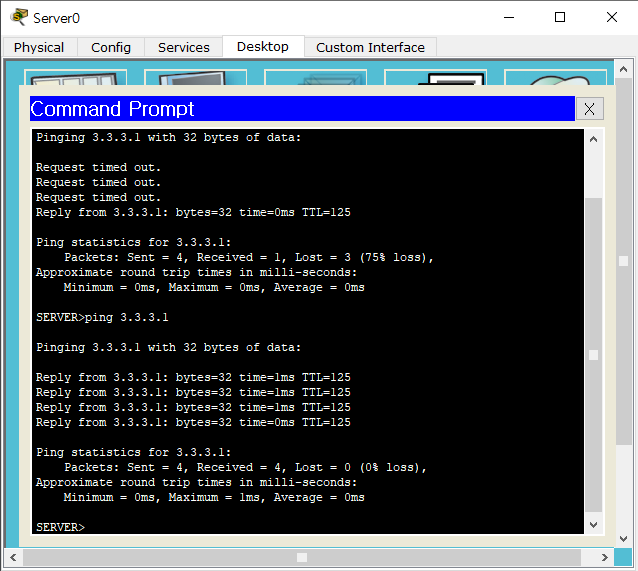Viewport: 638px width, 571px height.
Task: Click the horizontal scroll right arrow
Action: point(605,557)
